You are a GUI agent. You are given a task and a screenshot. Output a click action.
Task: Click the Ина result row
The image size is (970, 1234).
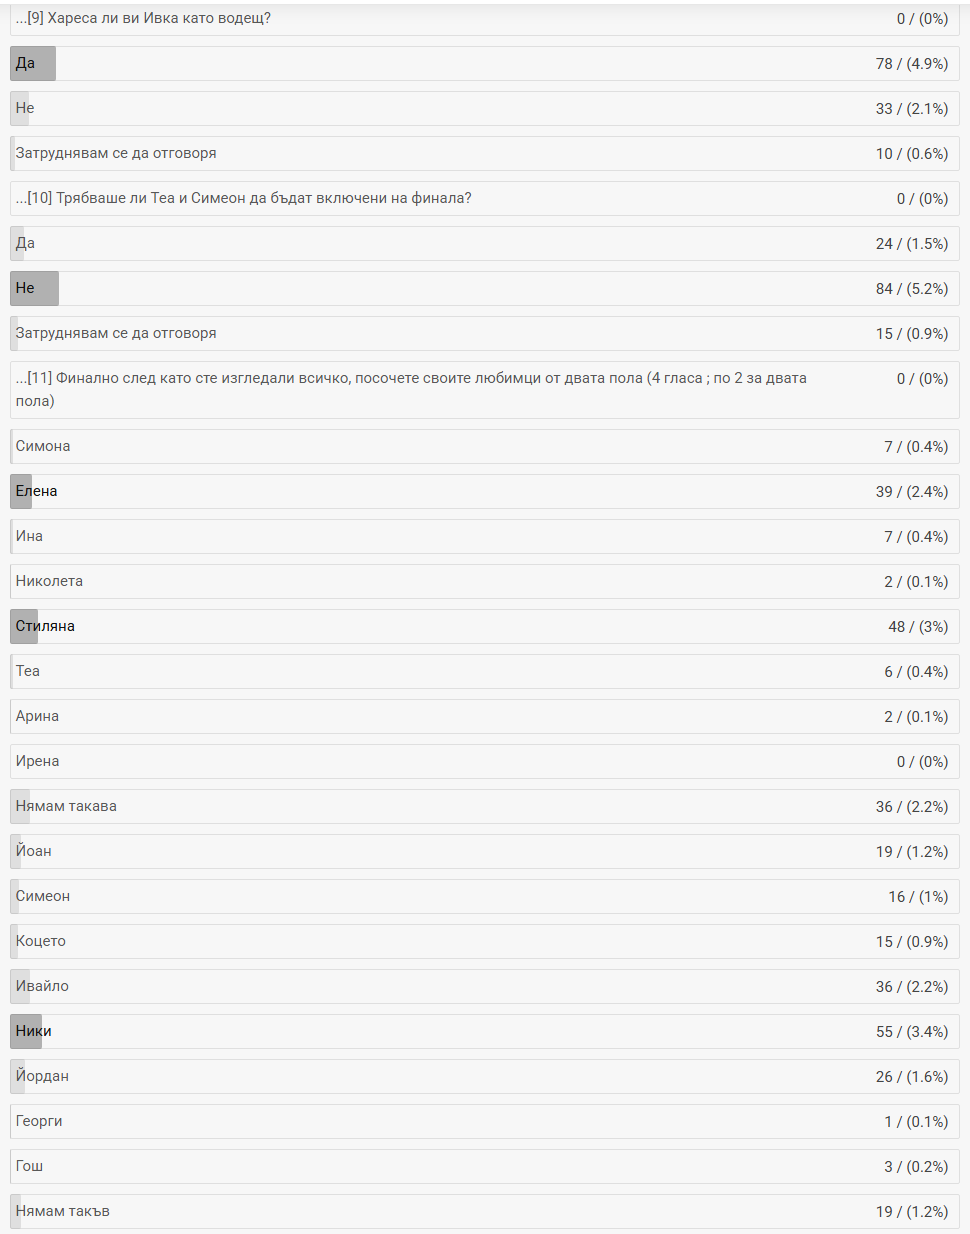point(485,536)
